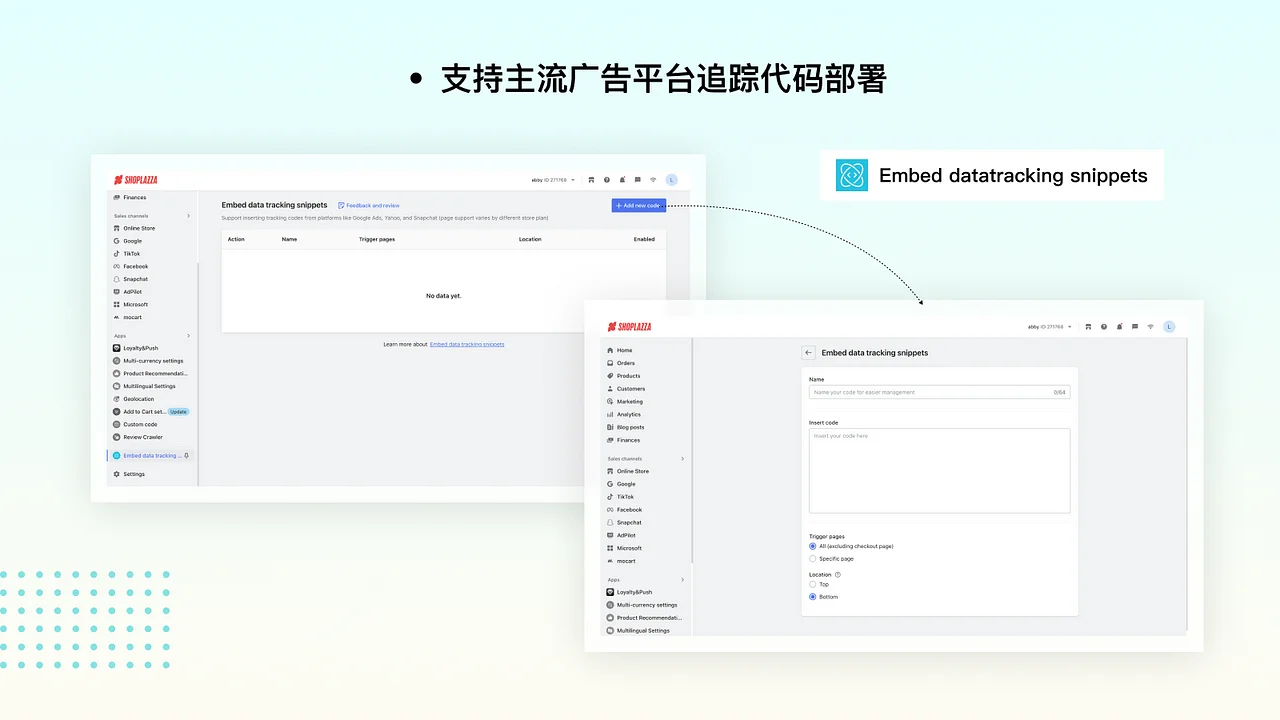The height and width of the screenshot is (720, 1280).
Task: Click the Add new code button
Action: click(x=639, y=205)
